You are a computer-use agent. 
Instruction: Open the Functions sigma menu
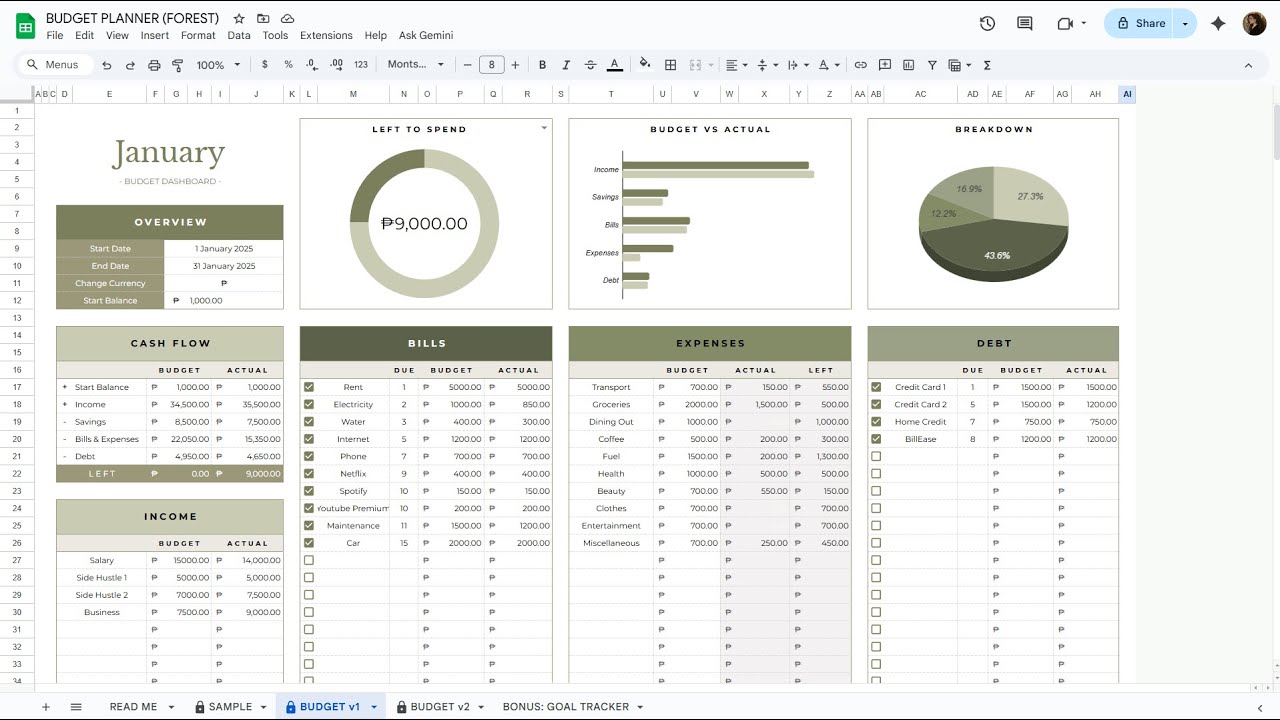tap(987, 65)
